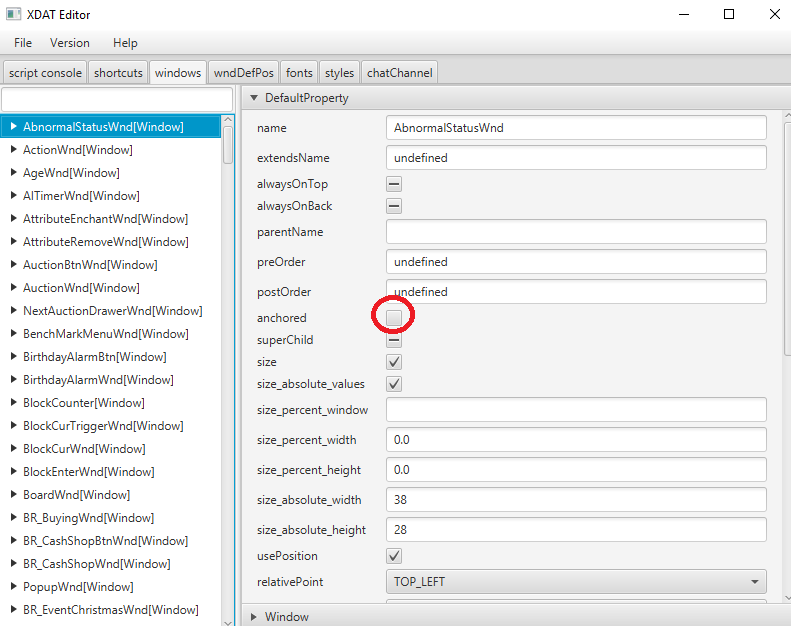791x626 pixels.
Task: Click the empty parentName field
Action: click(576, 232)
